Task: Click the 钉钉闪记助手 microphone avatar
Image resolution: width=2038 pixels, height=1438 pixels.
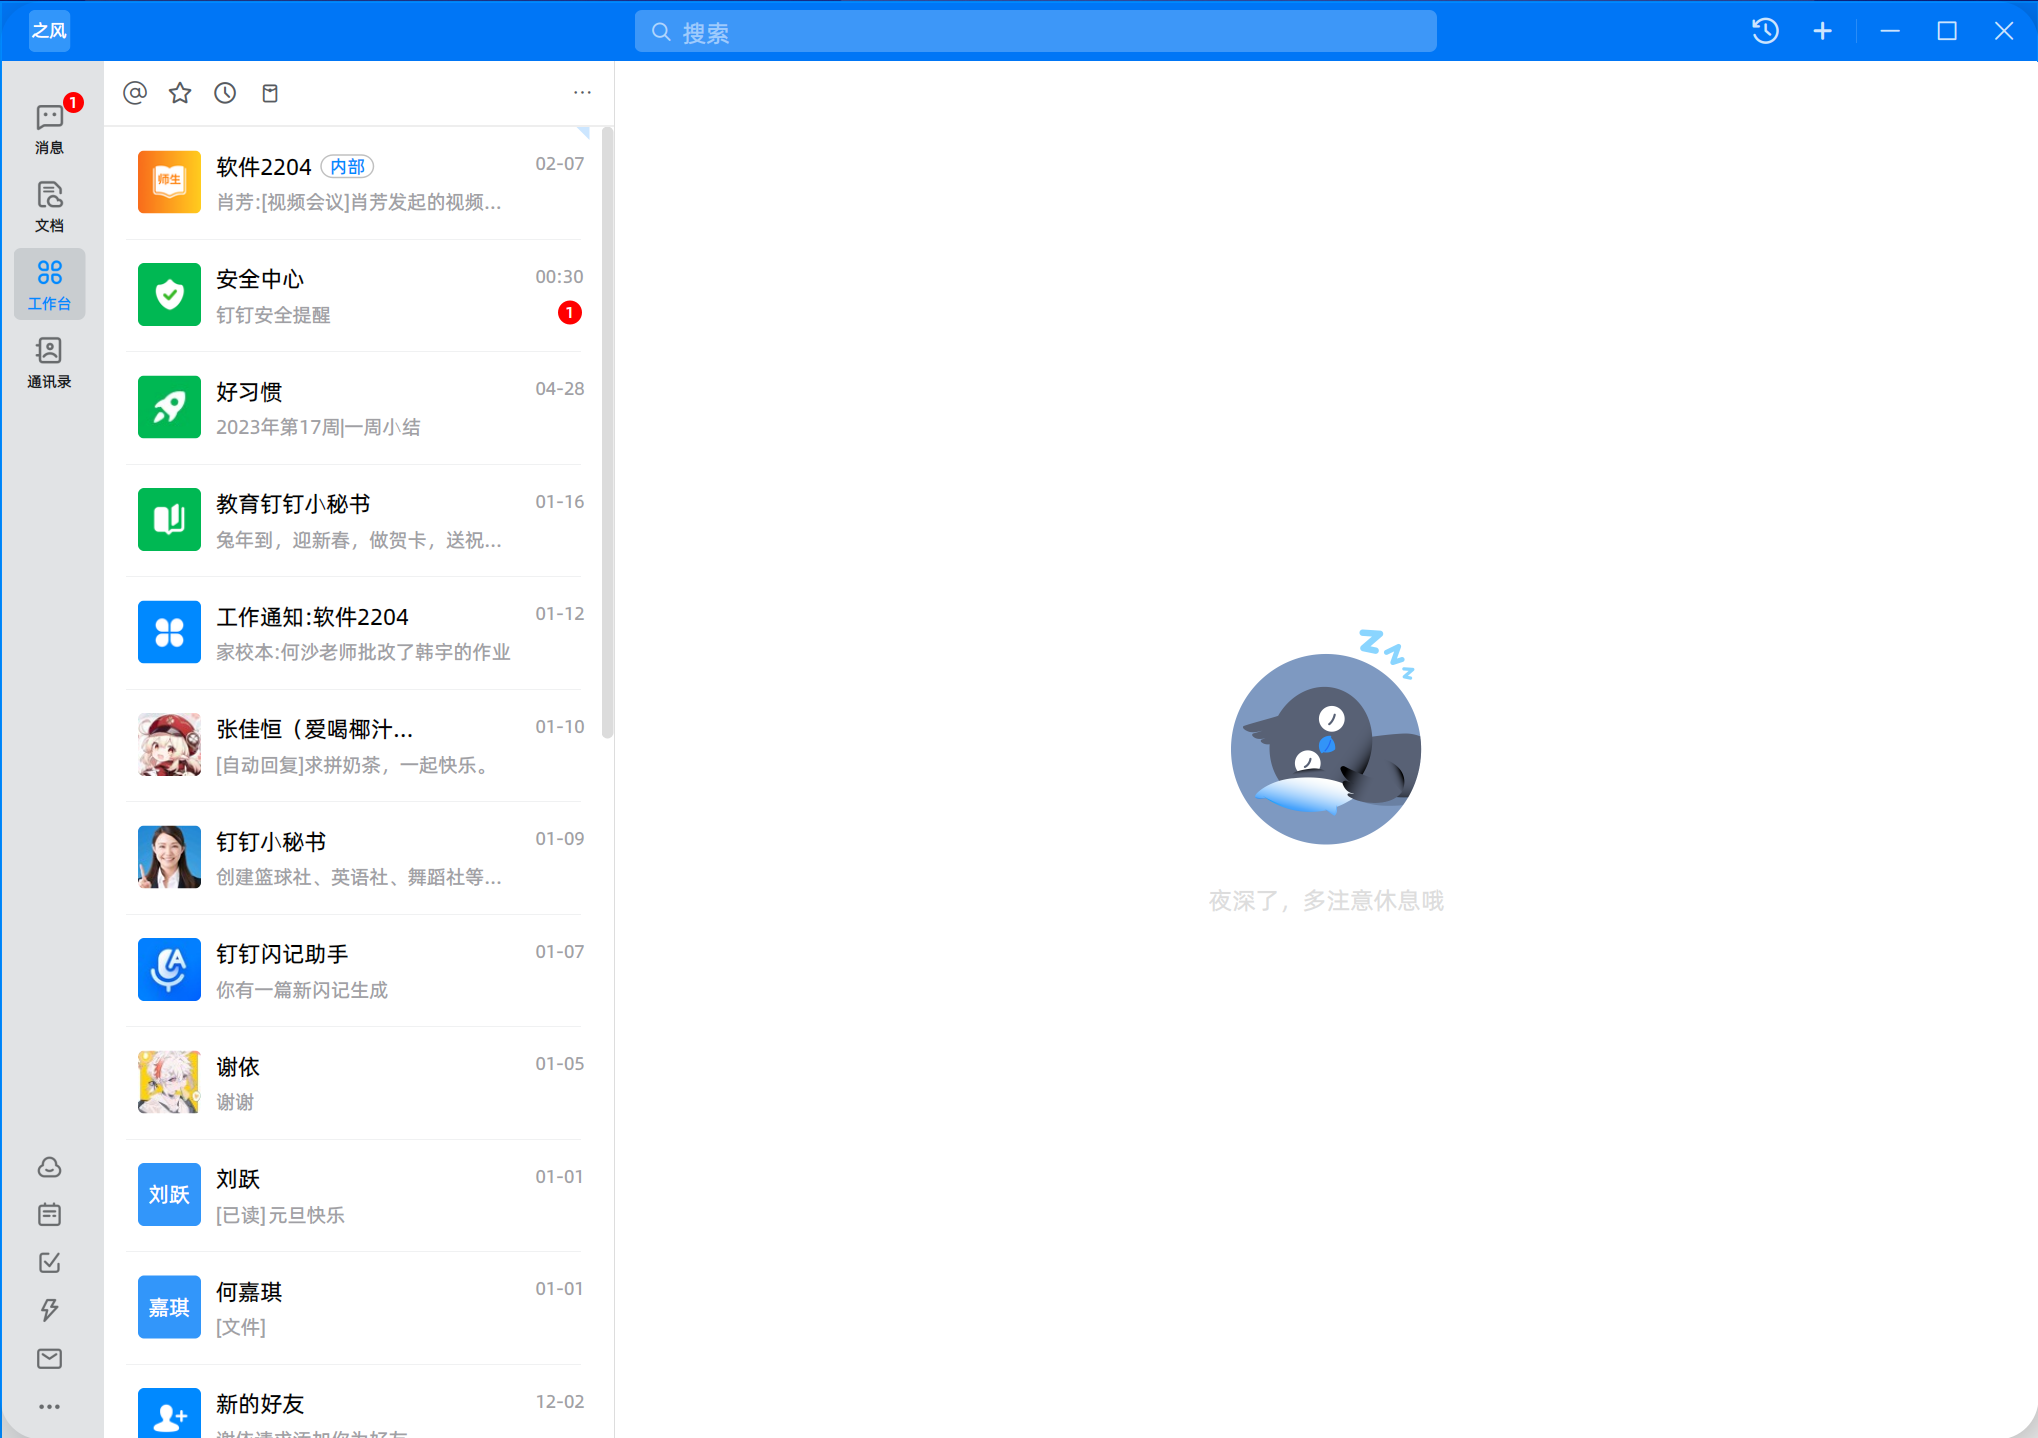Action: 169,970
